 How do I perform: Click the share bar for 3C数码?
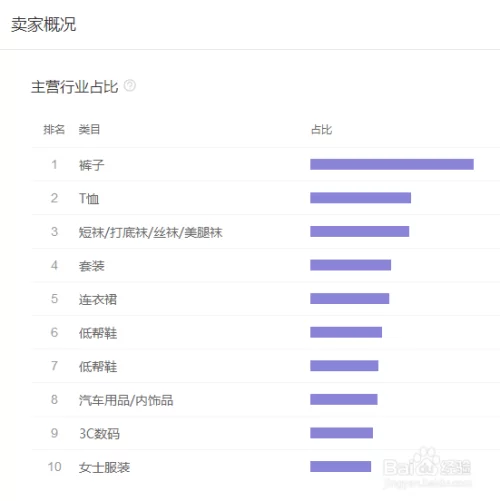[x=341, y=433]
